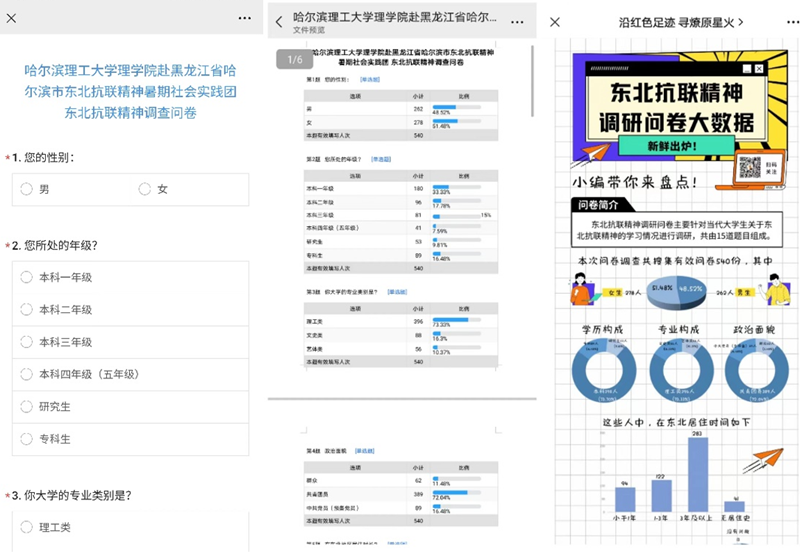Open the more options menu on questionnaire page
This screenshot has width=800, height=556.
coord(245,18)
